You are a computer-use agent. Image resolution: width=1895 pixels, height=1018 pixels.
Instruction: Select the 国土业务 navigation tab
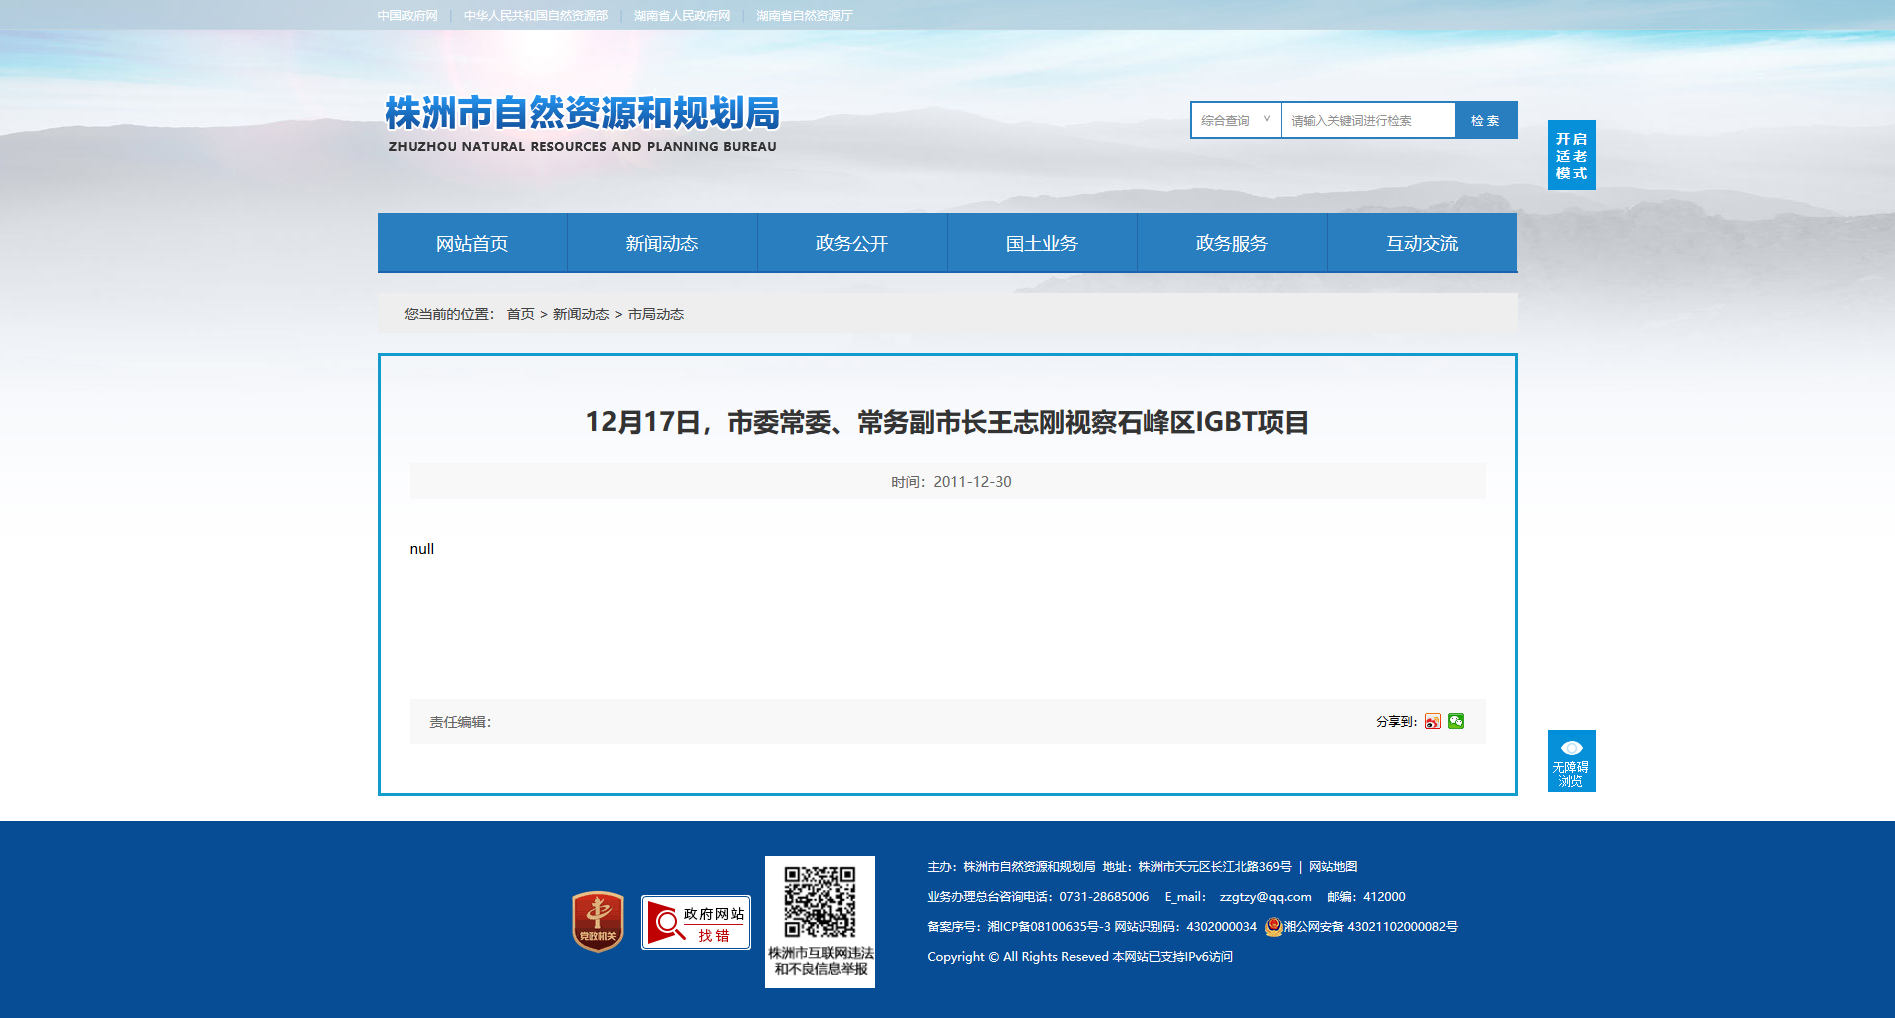(1042, 243)
